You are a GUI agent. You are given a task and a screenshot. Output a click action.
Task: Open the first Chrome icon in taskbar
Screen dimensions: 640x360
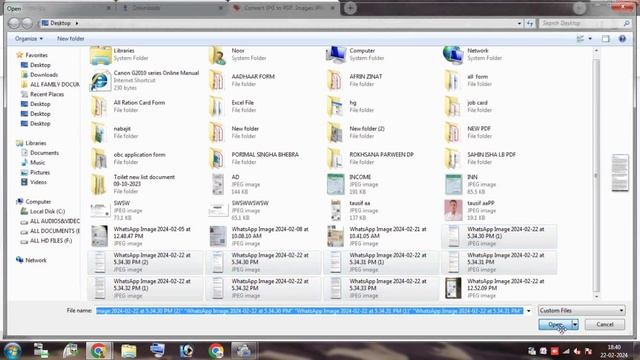click(x=98, y=351)
